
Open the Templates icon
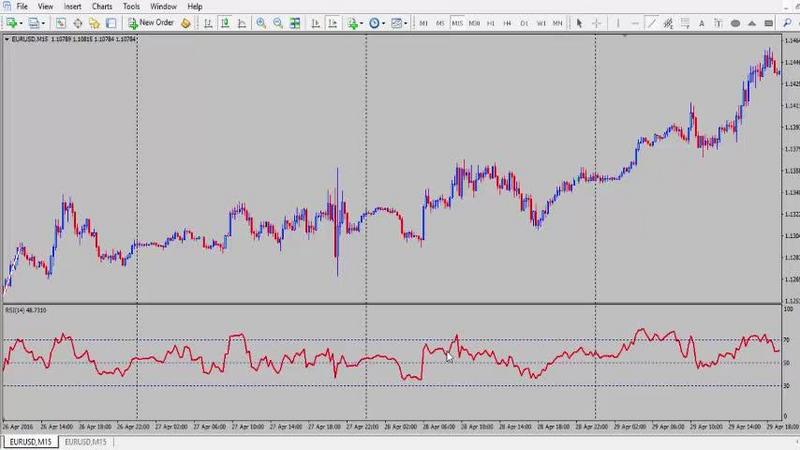[x=396, y=23]
